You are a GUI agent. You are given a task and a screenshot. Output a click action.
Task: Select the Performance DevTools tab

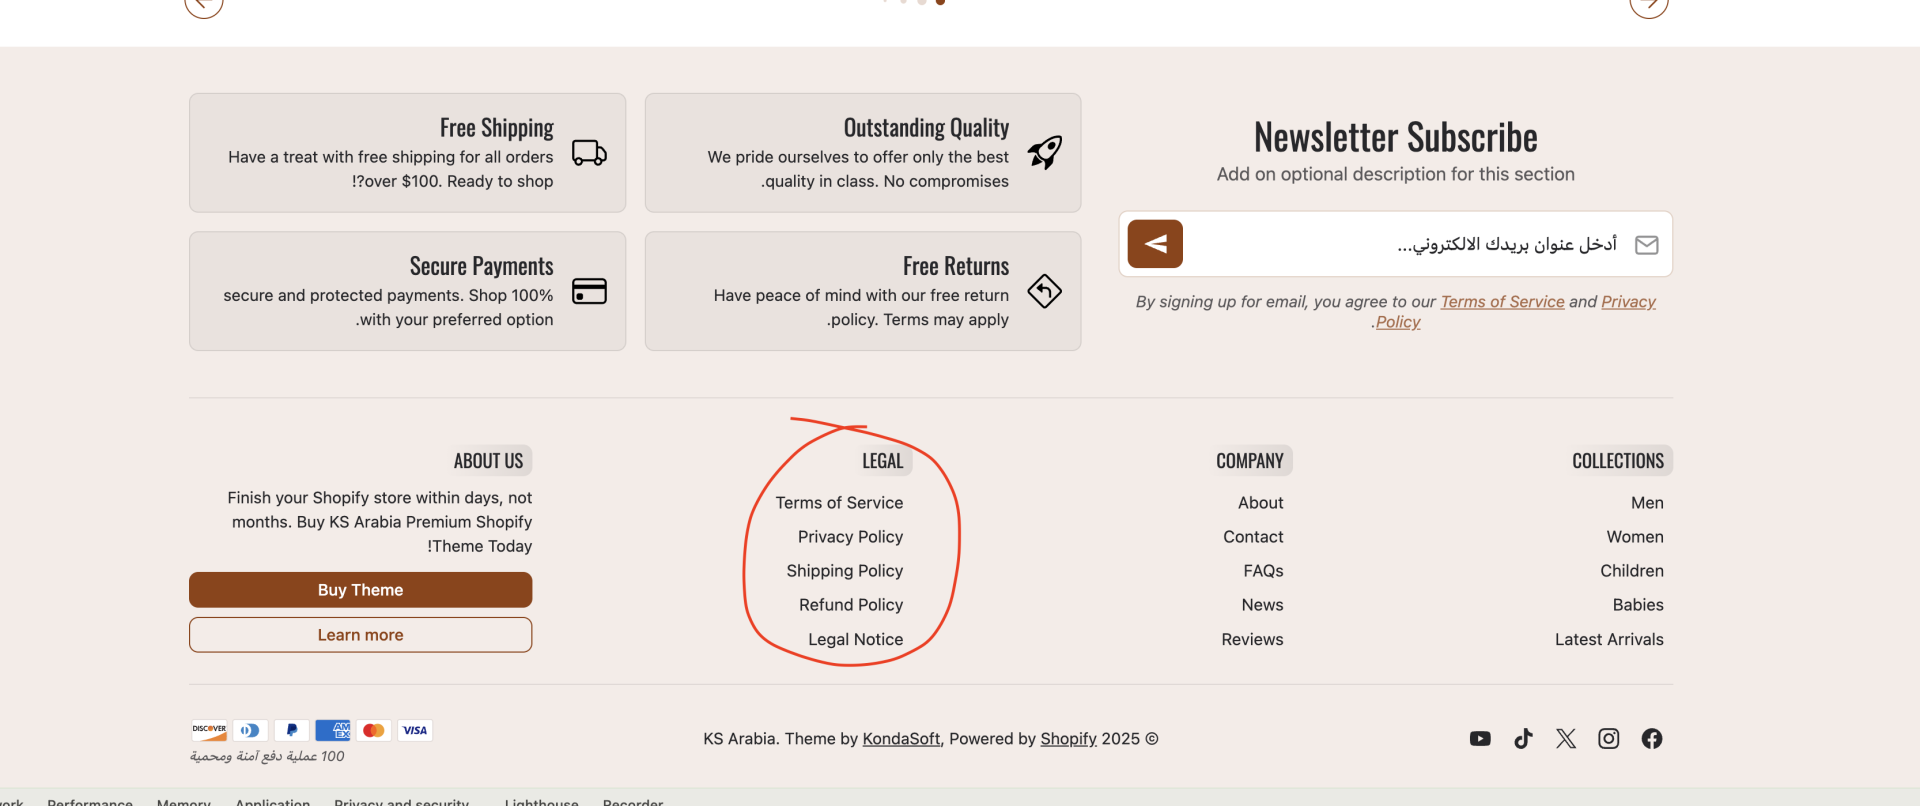pos(90,801)
